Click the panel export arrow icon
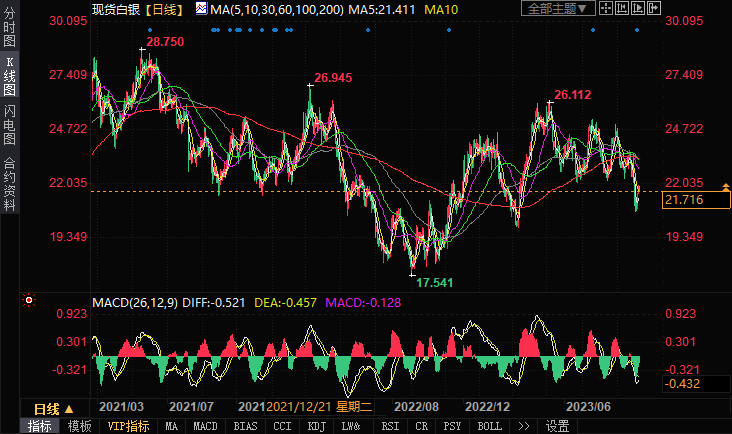Viewport: 732px width, 434px height. [654, 8]
